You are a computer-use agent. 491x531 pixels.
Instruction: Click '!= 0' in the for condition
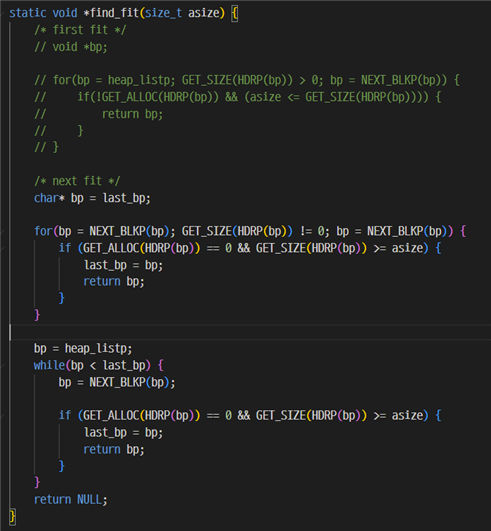point(312,231)
